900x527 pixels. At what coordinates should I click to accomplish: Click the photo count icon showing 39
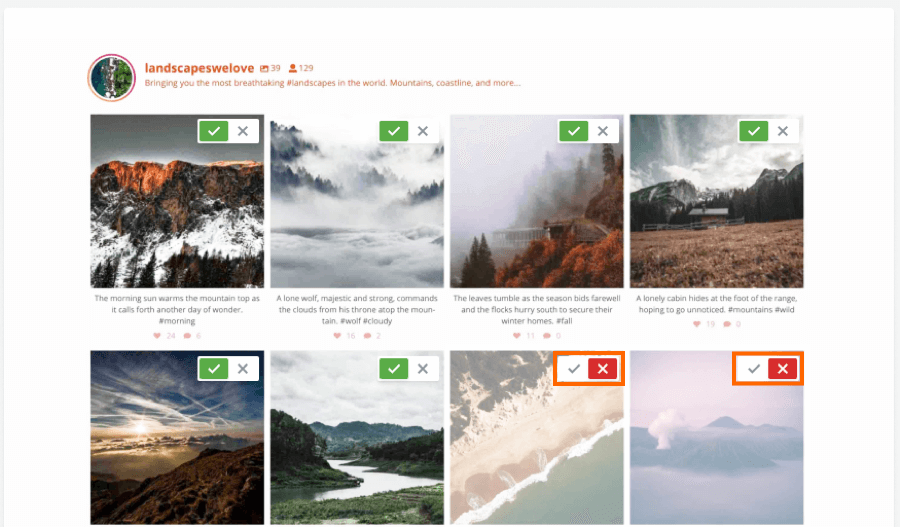coord(264,68)
